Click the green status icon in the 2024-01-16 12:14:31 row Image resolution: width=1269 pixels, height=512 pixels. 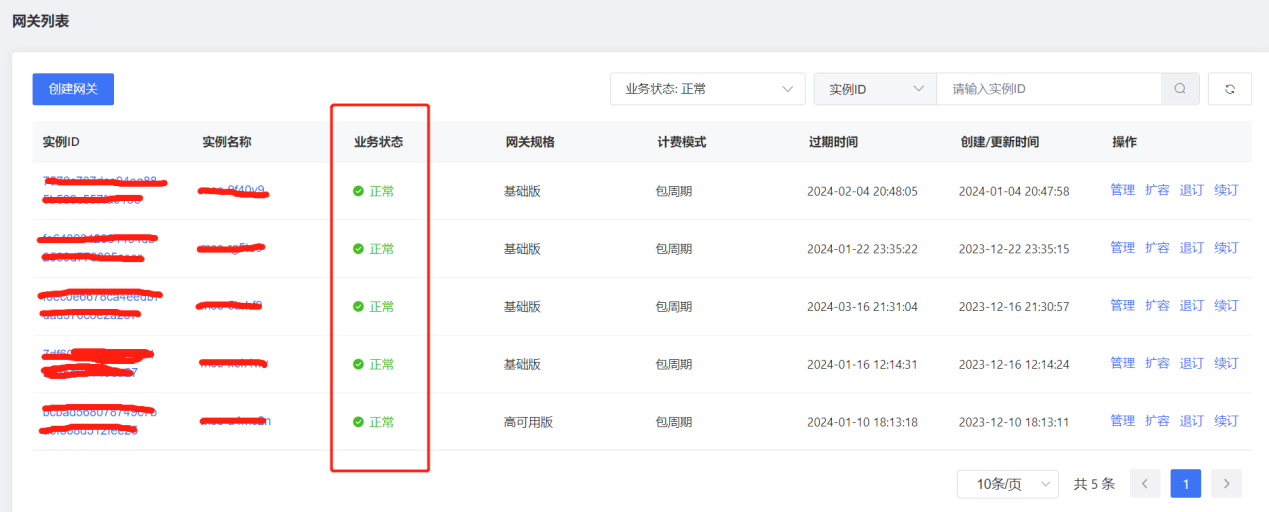point(359,364)
